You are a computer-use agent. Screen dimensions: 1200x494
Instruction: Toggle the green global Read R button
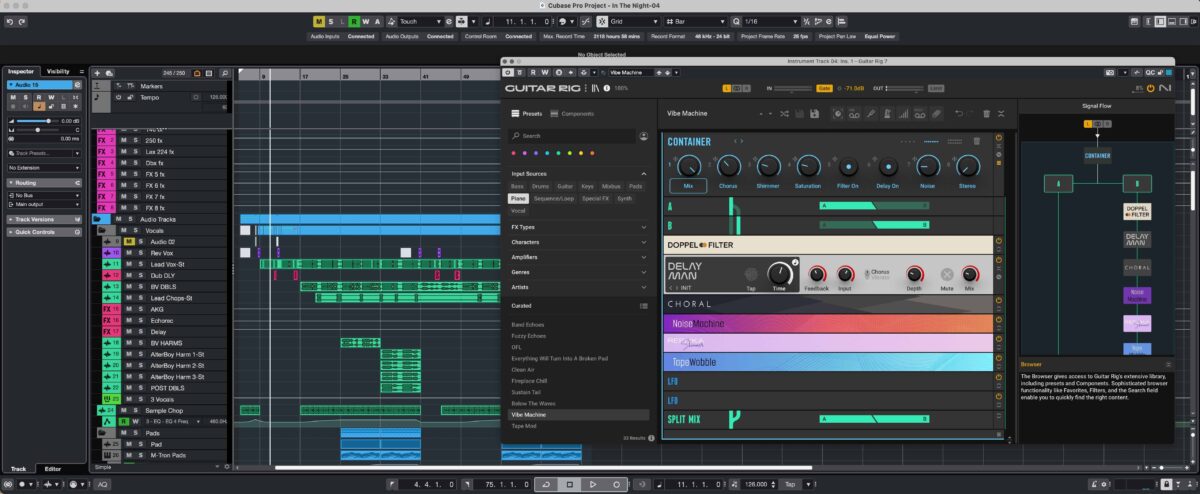pos(354,21)
